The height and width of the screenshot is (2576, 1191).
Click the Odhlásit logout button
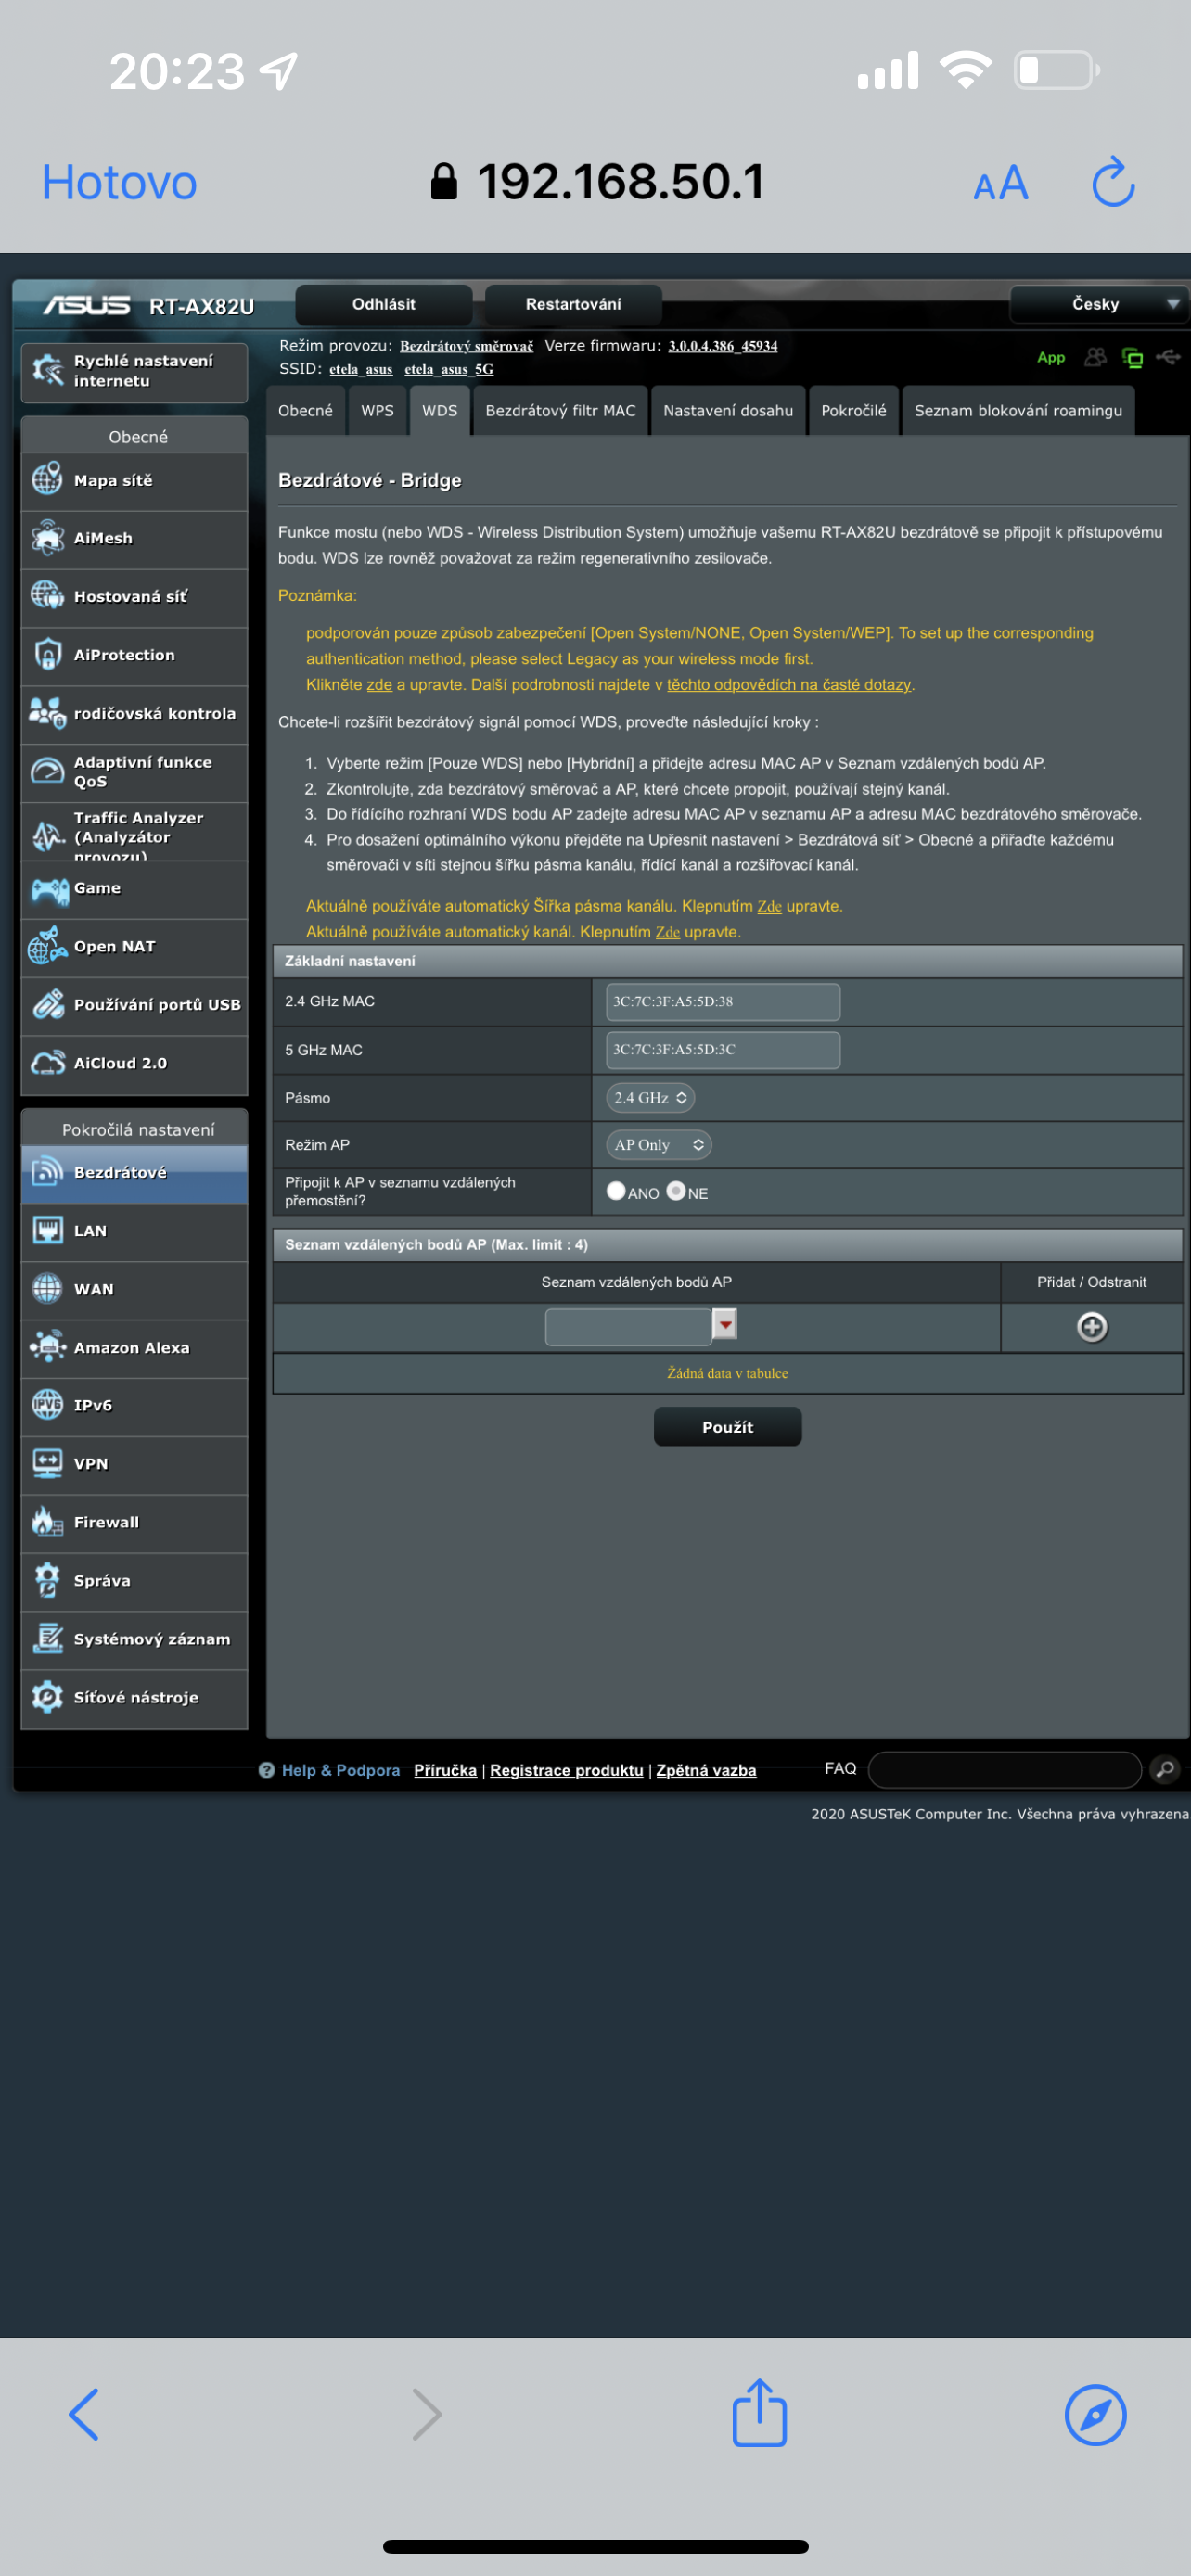tap(383, 304)
